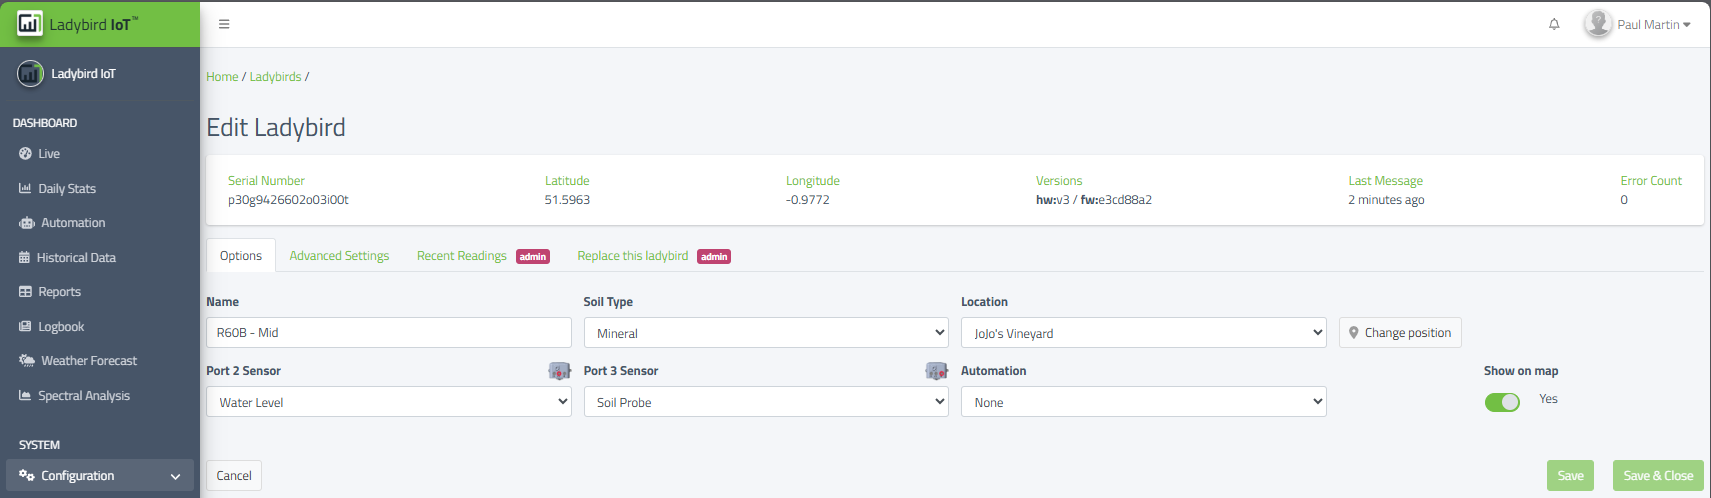1711x498 pixels.
Task: Click the Ladybird IoT logo icon
Action: pos(30,23)
